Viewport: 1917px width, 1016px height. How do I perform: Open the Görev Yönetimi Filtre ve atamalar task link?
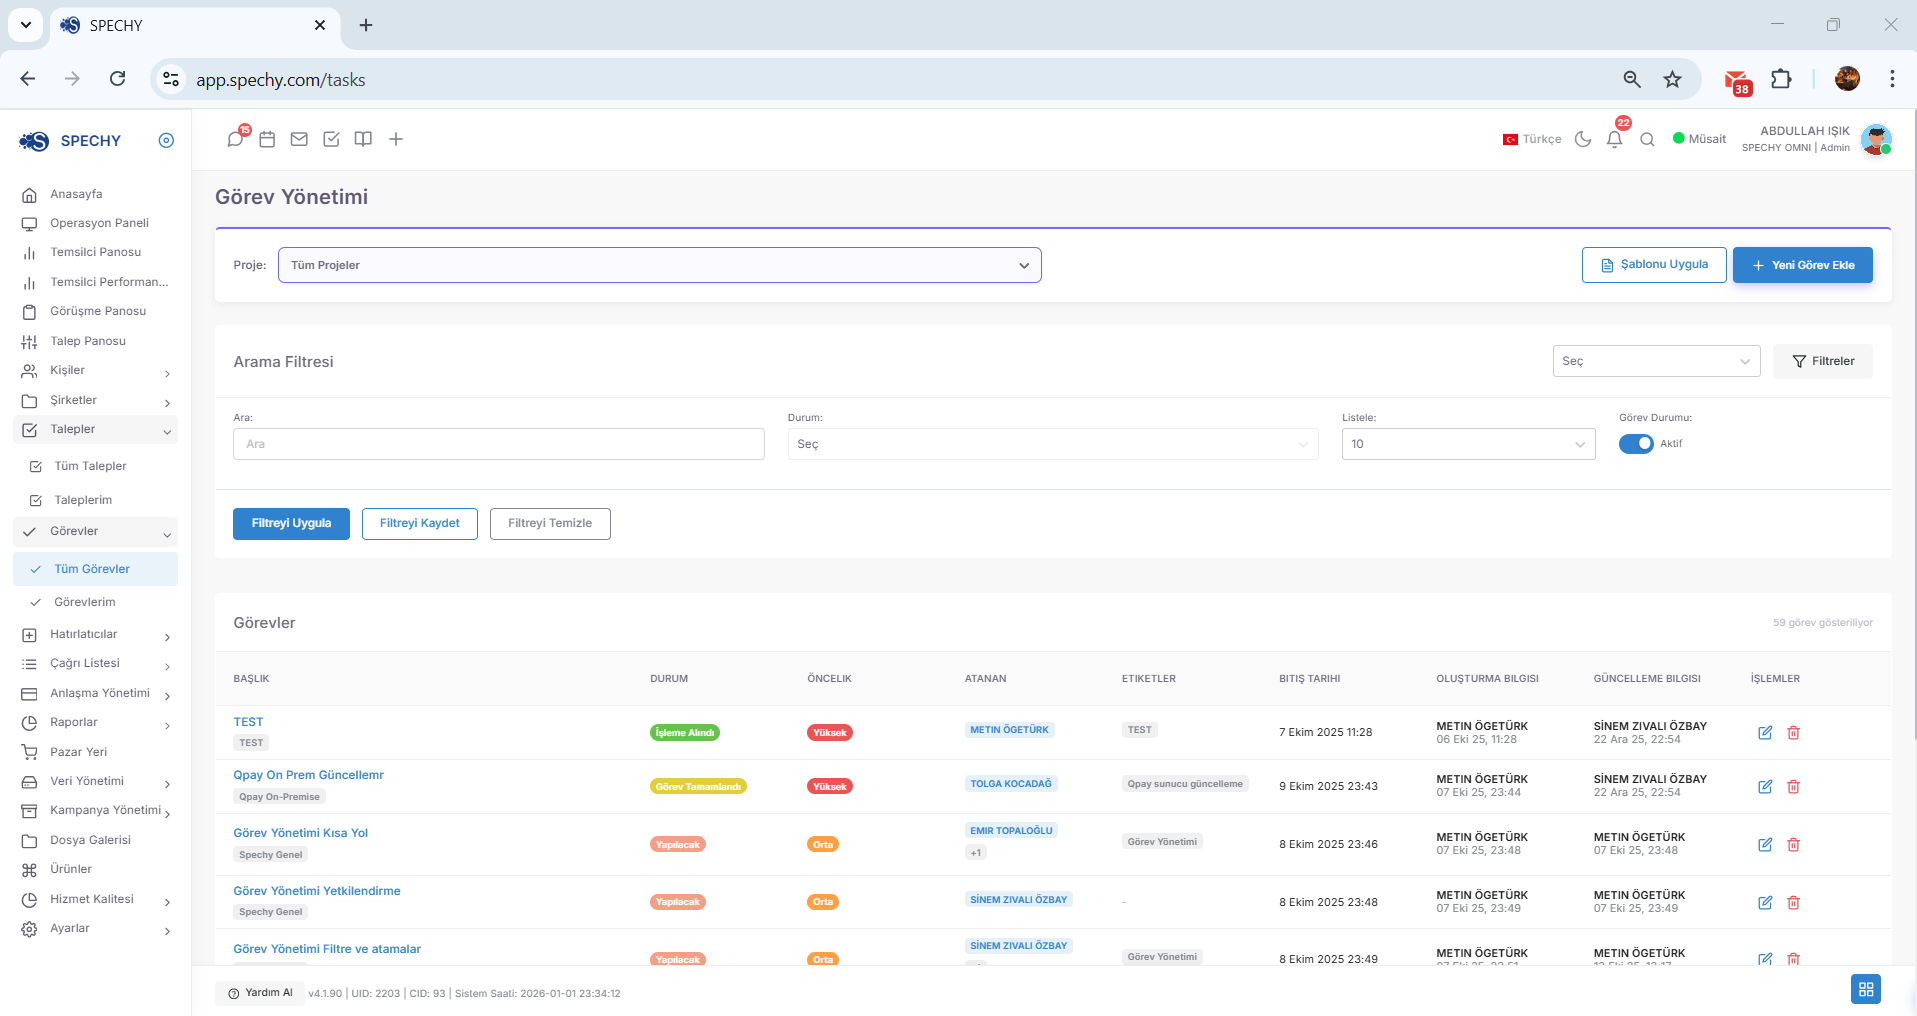[327, 949]
